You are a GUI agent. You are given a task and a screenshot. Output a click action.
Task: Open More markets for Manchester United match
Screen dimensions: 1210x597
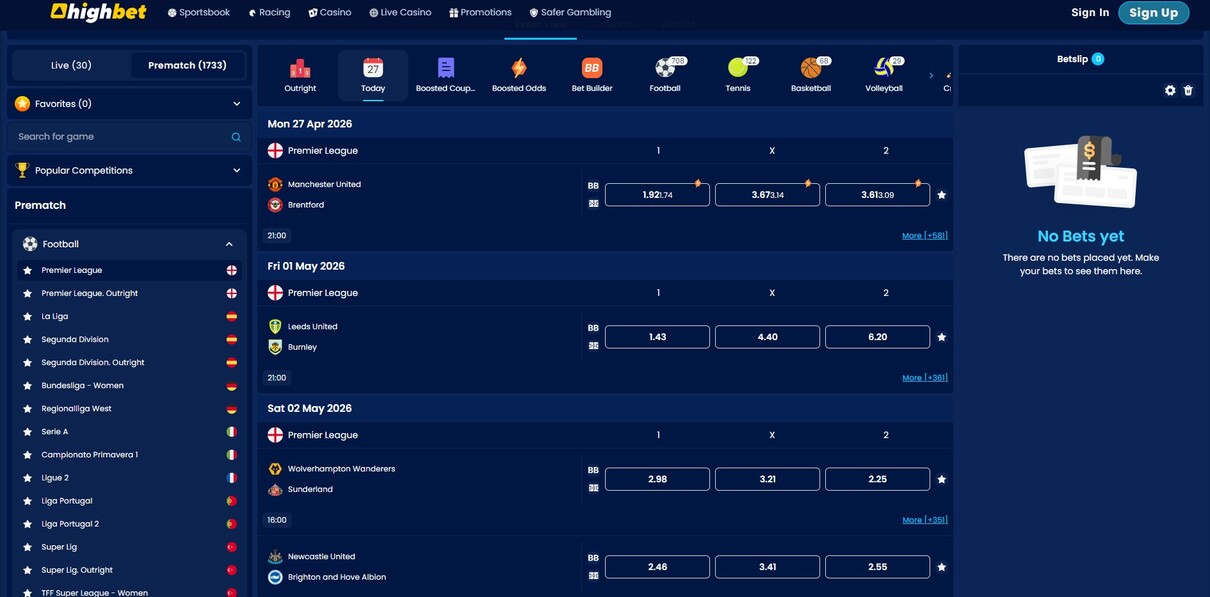click(924, 236)
